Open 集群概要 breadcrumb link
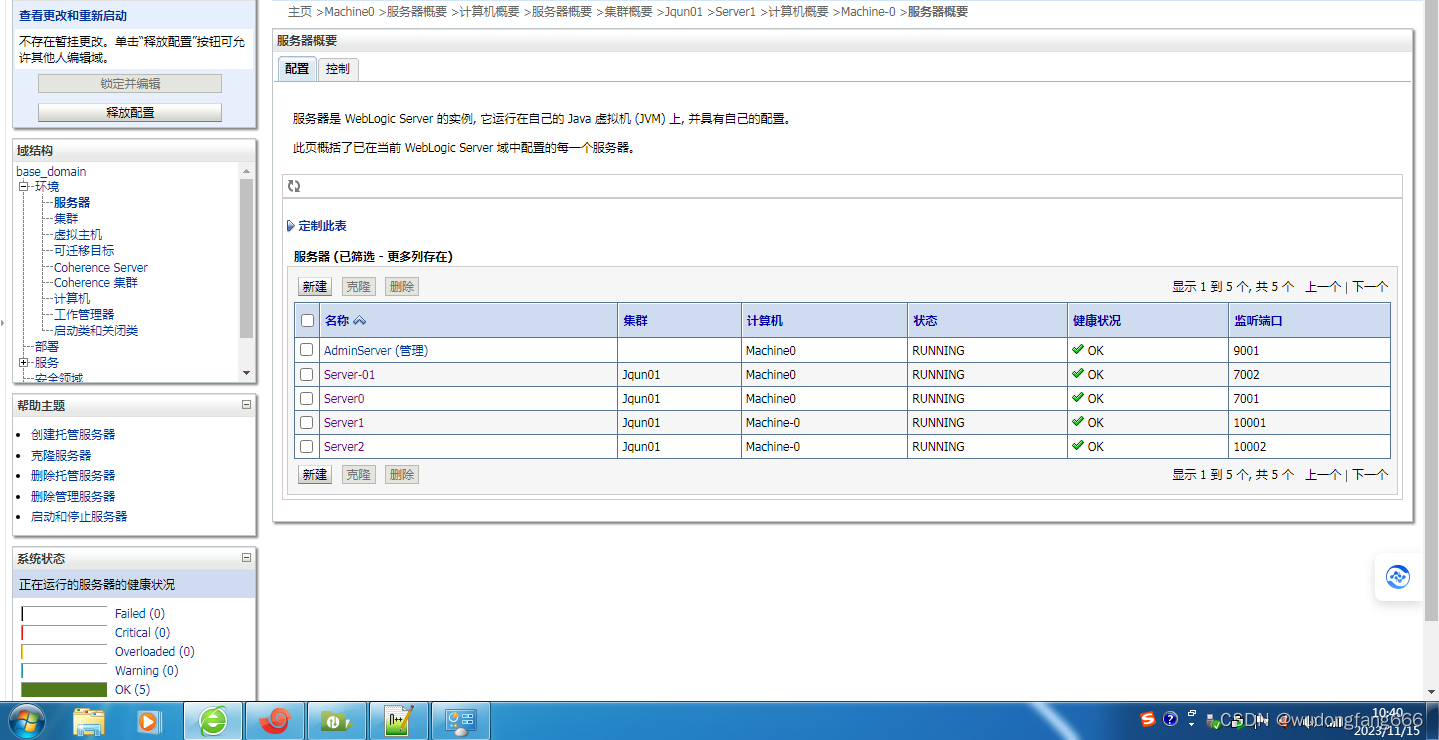This screenshot has height=740, width=1439. pyautogui.click(x=628, y=12)
